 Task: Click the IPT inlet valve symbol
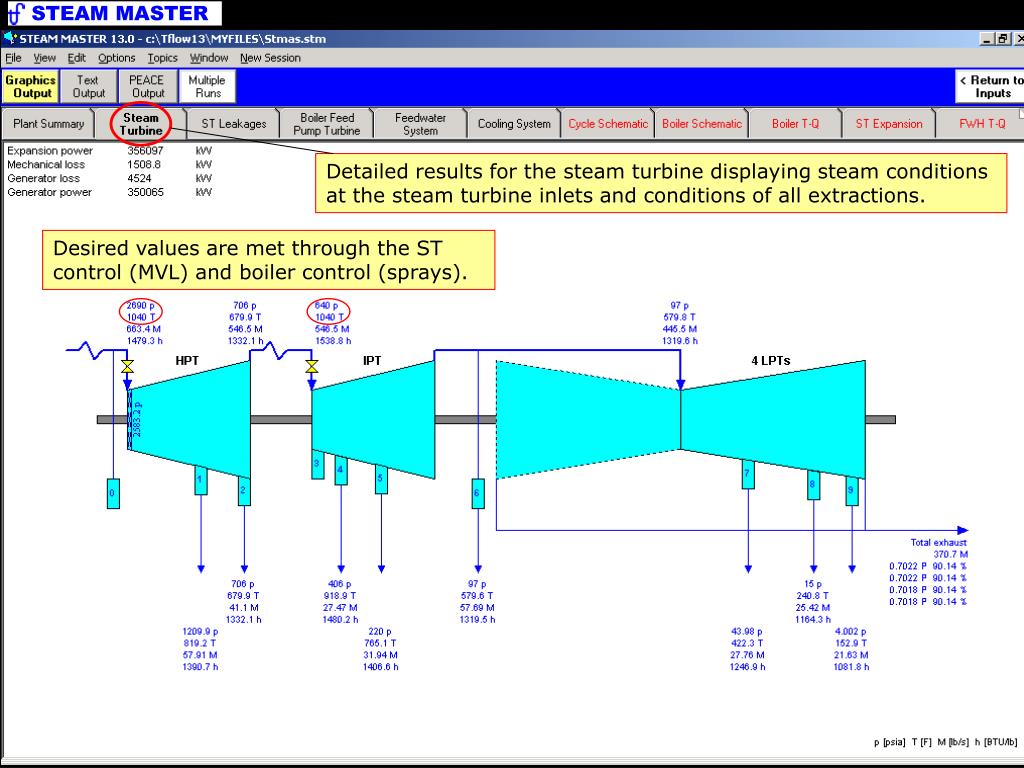(312, 367)
